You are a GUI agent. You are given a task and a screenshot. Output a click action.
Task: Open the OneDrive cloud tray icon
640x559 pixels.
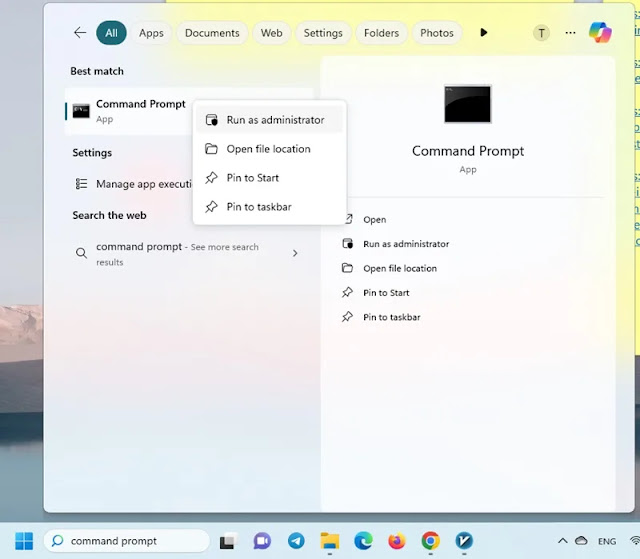click(581, 541)
